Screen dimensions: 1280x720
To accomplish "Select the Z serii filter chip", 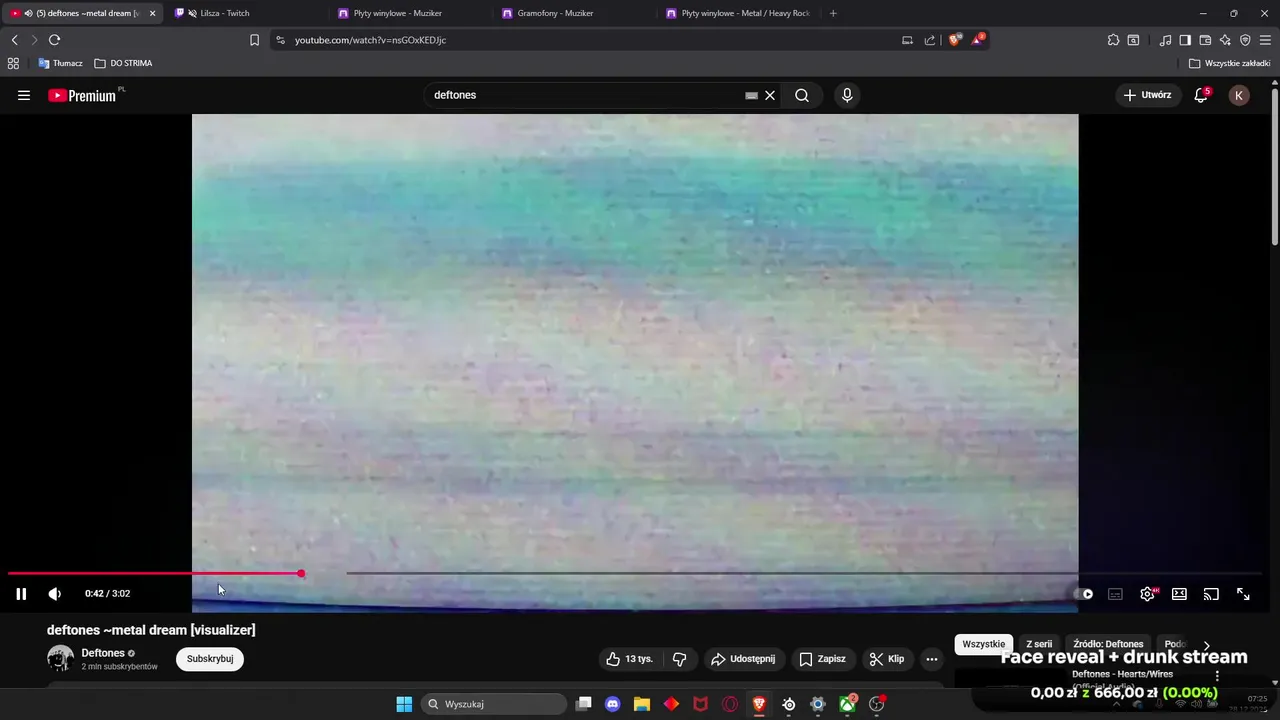I will point(1039,644).
